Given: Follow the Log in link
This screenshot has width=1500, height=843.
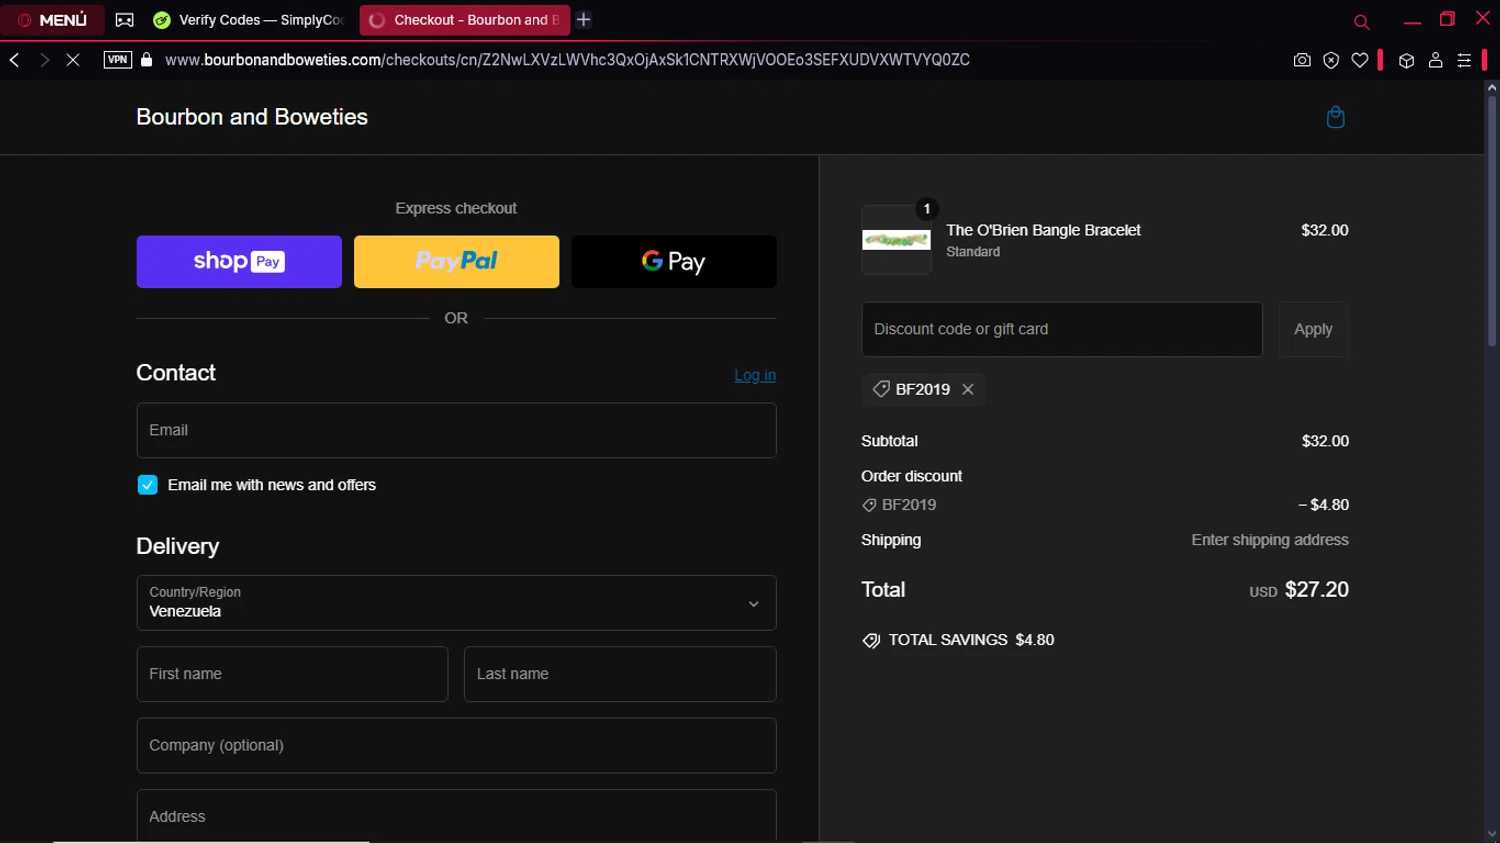Looking at the screenshot, I should coord(755,376).
